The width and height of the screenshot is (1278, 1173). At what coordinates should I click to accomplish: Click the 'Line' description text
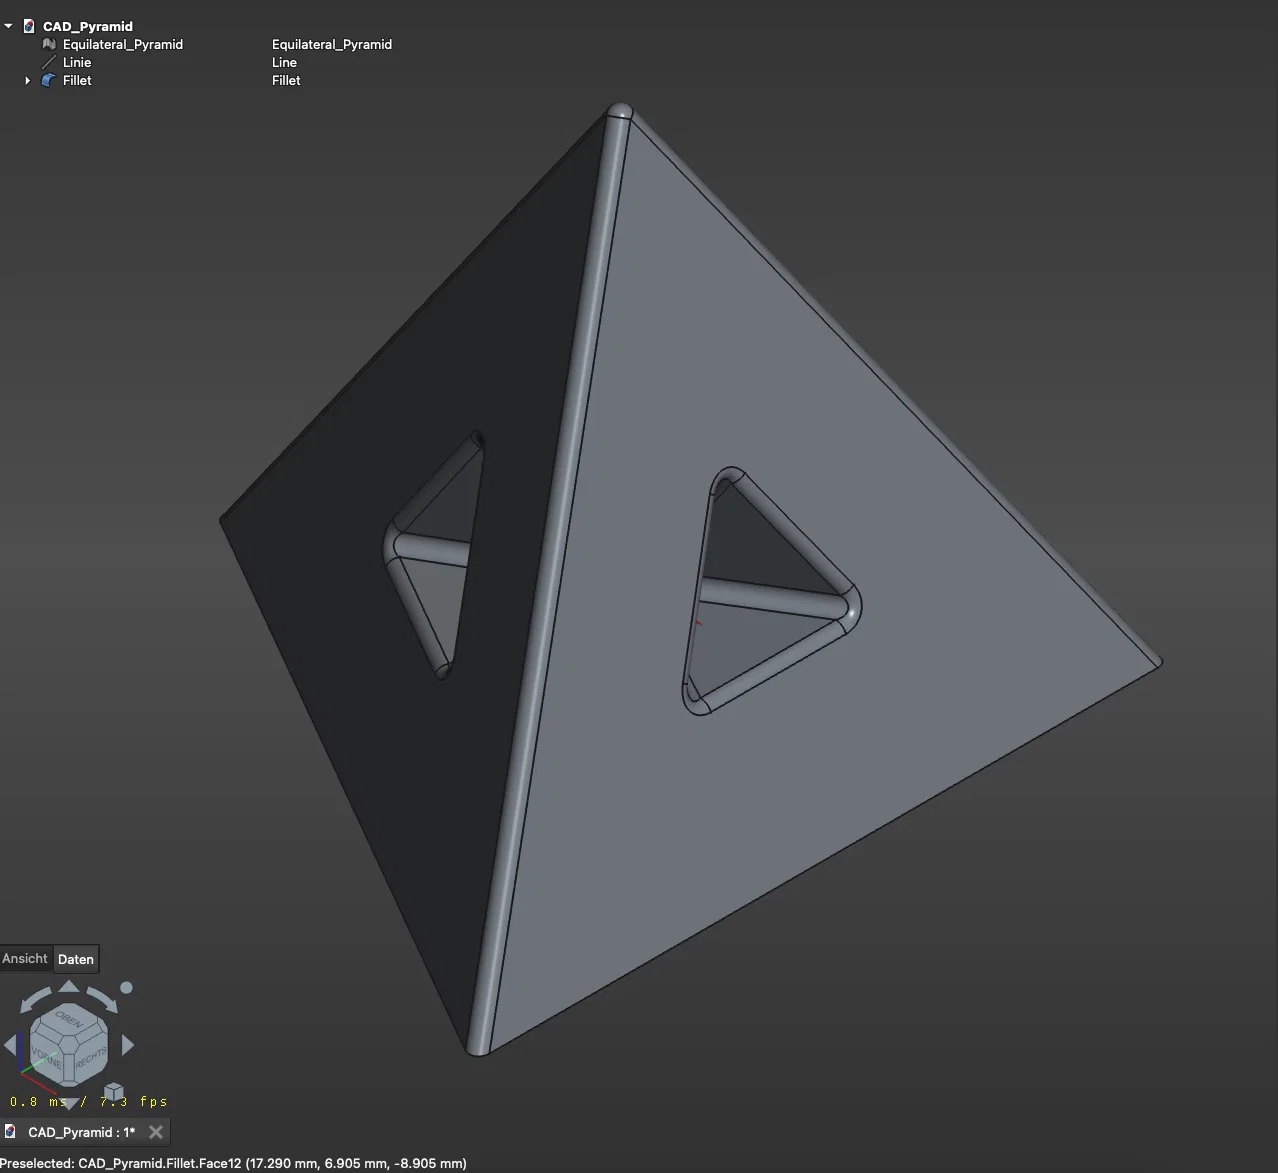[x=284, y=62]
